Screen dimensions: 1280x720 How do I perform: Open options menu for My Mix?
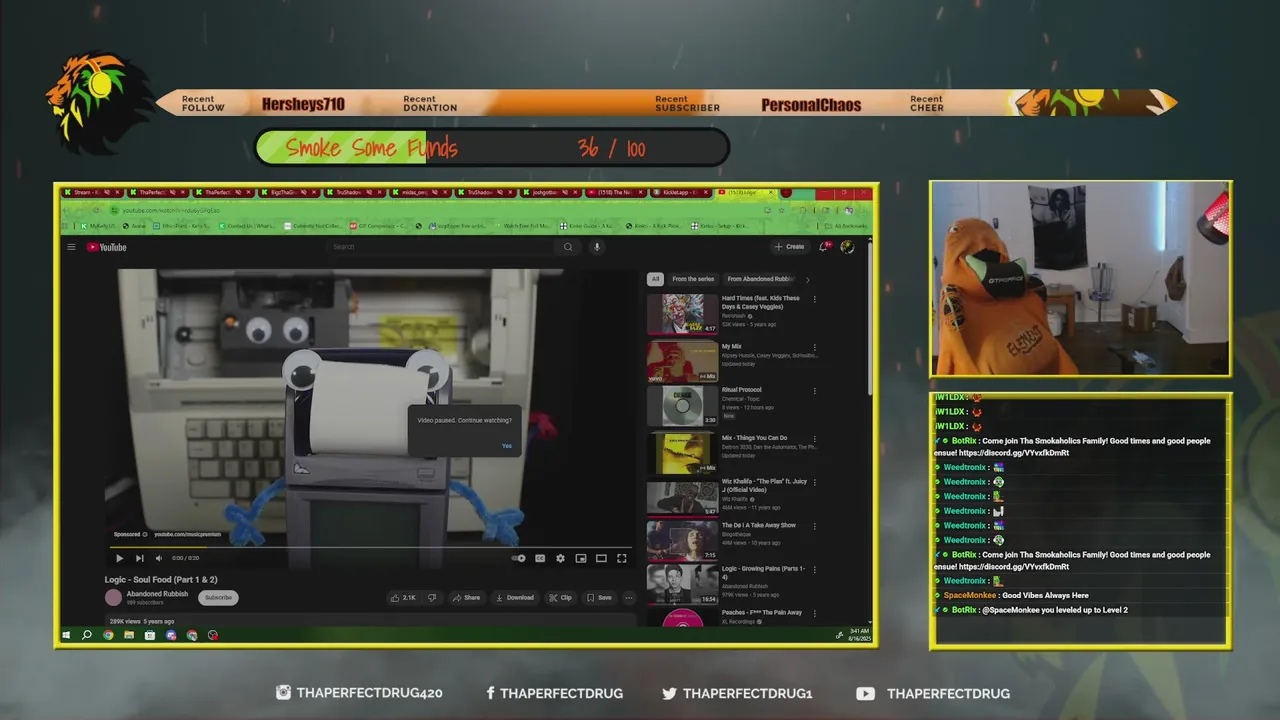(814, 347)
